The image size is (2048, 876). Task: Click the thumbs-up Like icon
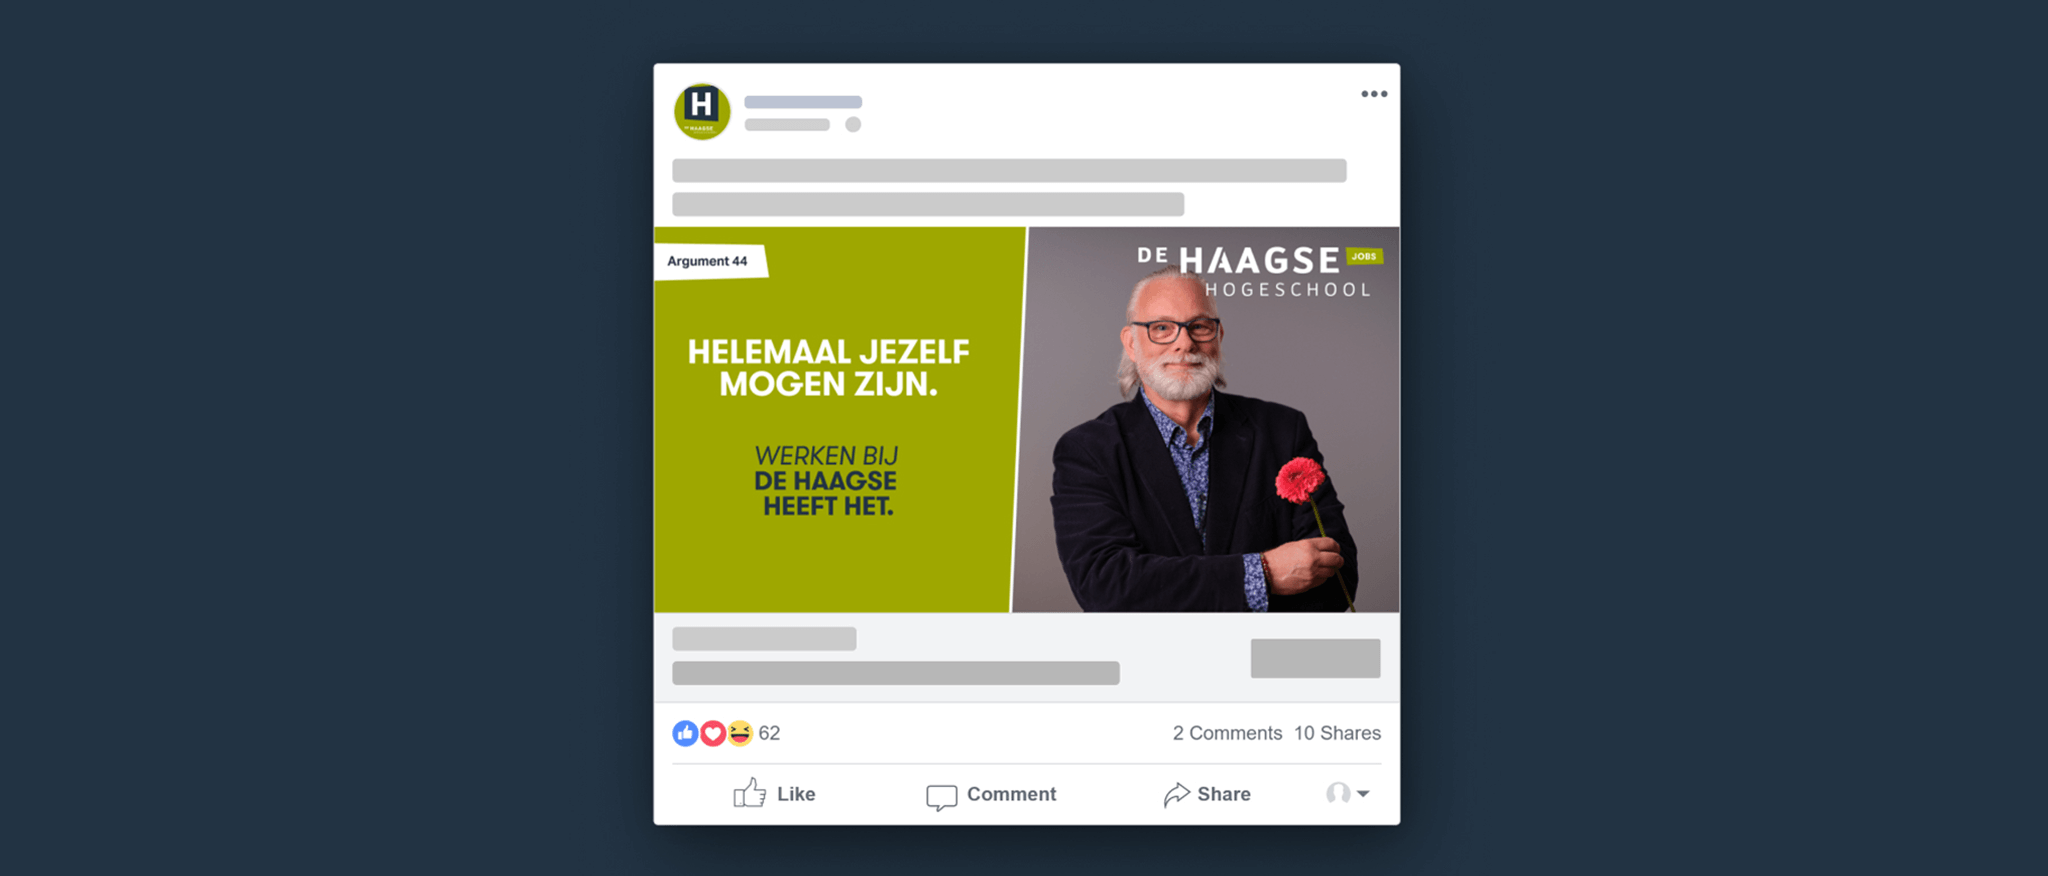pyautogui.click(x=749, y=793)
